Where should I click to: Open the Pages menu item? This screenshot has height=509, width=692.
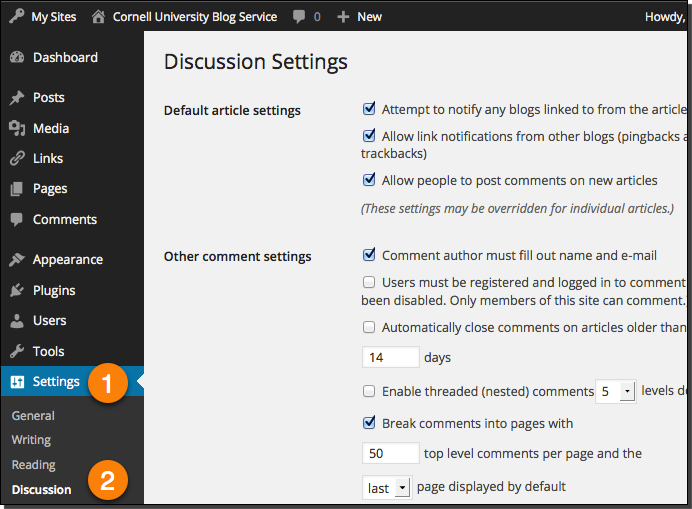[x=50, y=189]
